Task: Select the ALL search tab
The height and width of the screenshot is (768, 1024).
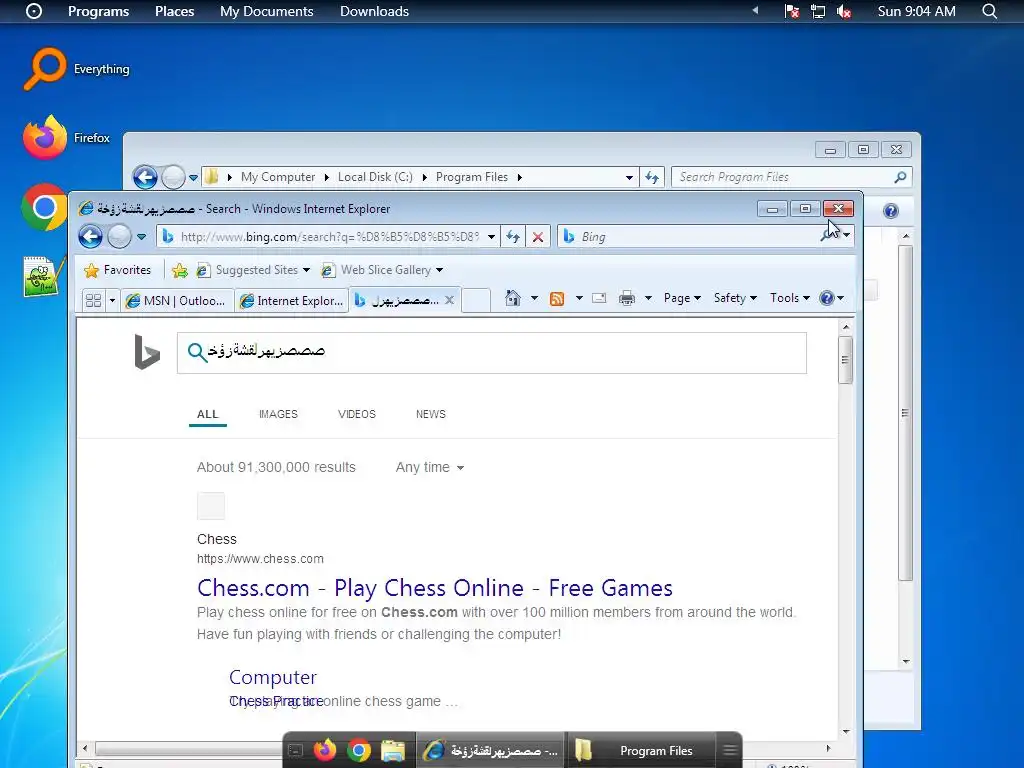Action: [208, 414]
